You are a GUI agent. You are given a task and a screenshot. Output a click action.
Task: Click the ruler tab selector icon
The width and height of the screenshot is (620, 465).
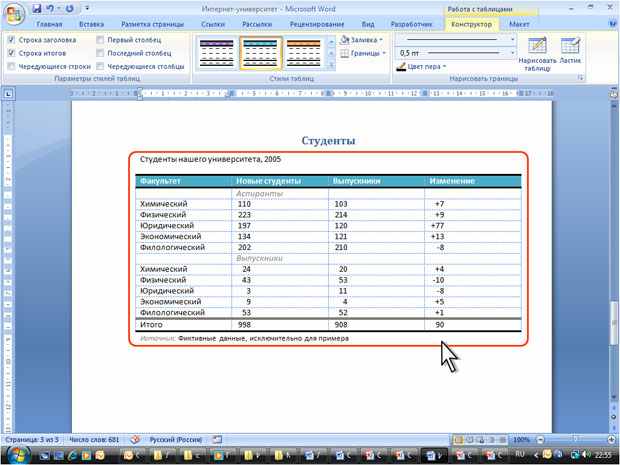click(x=8, y=94)
